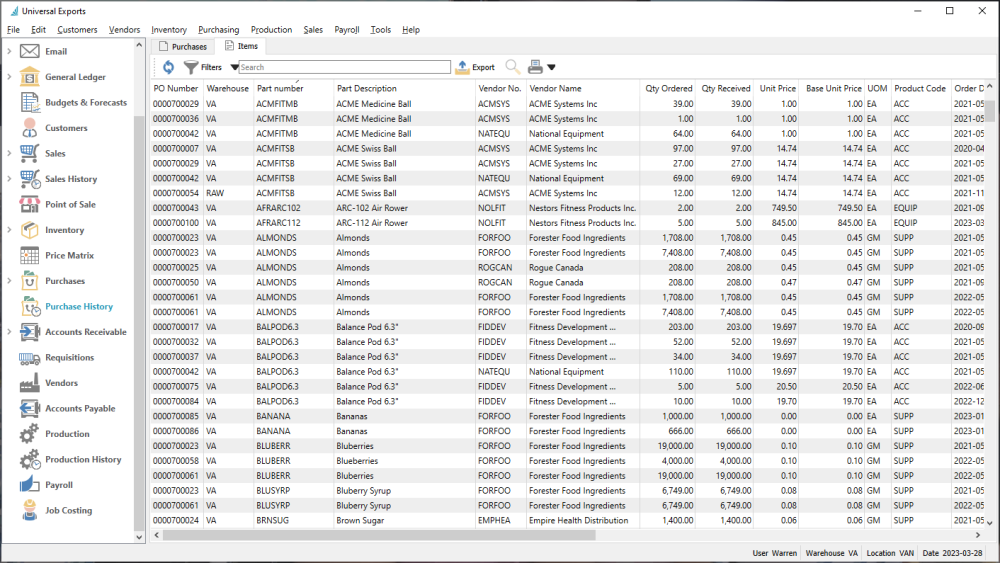Image resolution: width=1000 pixels, height=563 pixels.
Task: Focus the Search input field
Action: click(344, 67)
